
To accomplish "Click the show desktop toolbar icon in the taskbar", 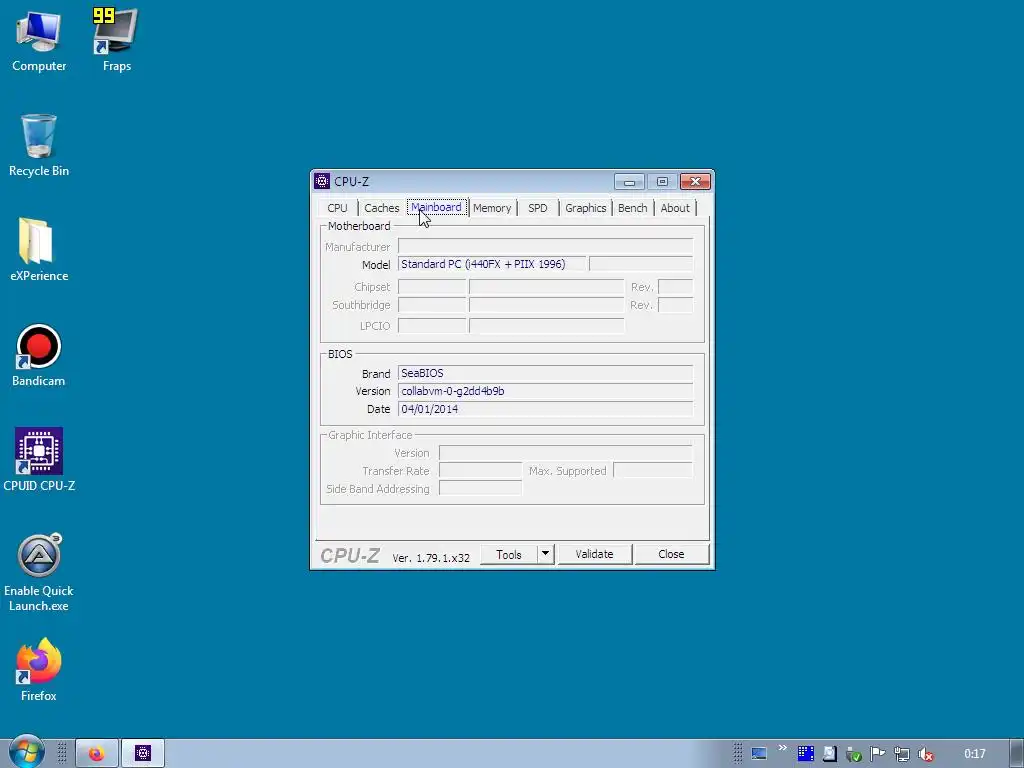I will tap(758, 754).
